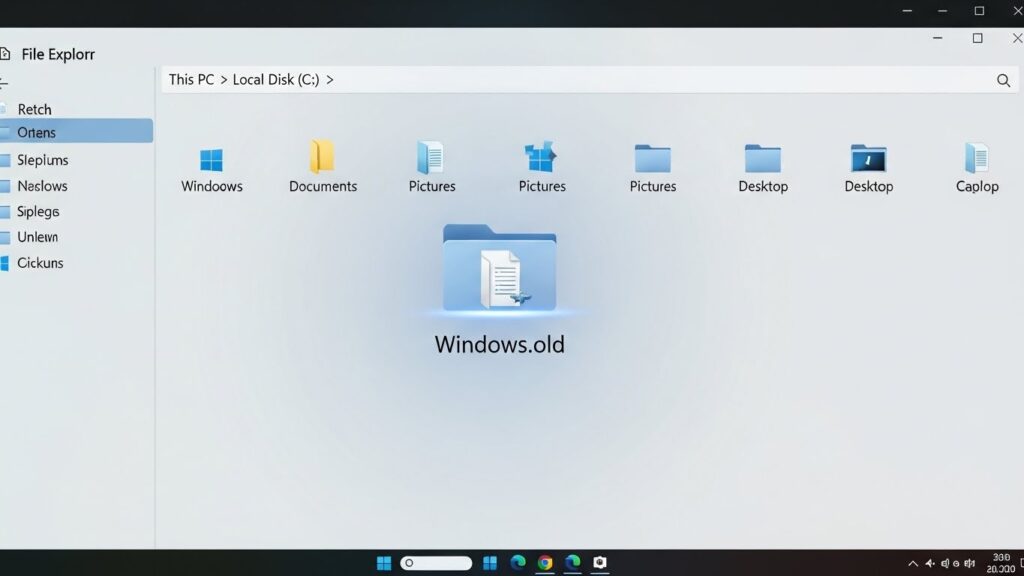Click the taskbar search box
Image resolution: width=1024 pixels, height=576 pixels.
point(436,563)
